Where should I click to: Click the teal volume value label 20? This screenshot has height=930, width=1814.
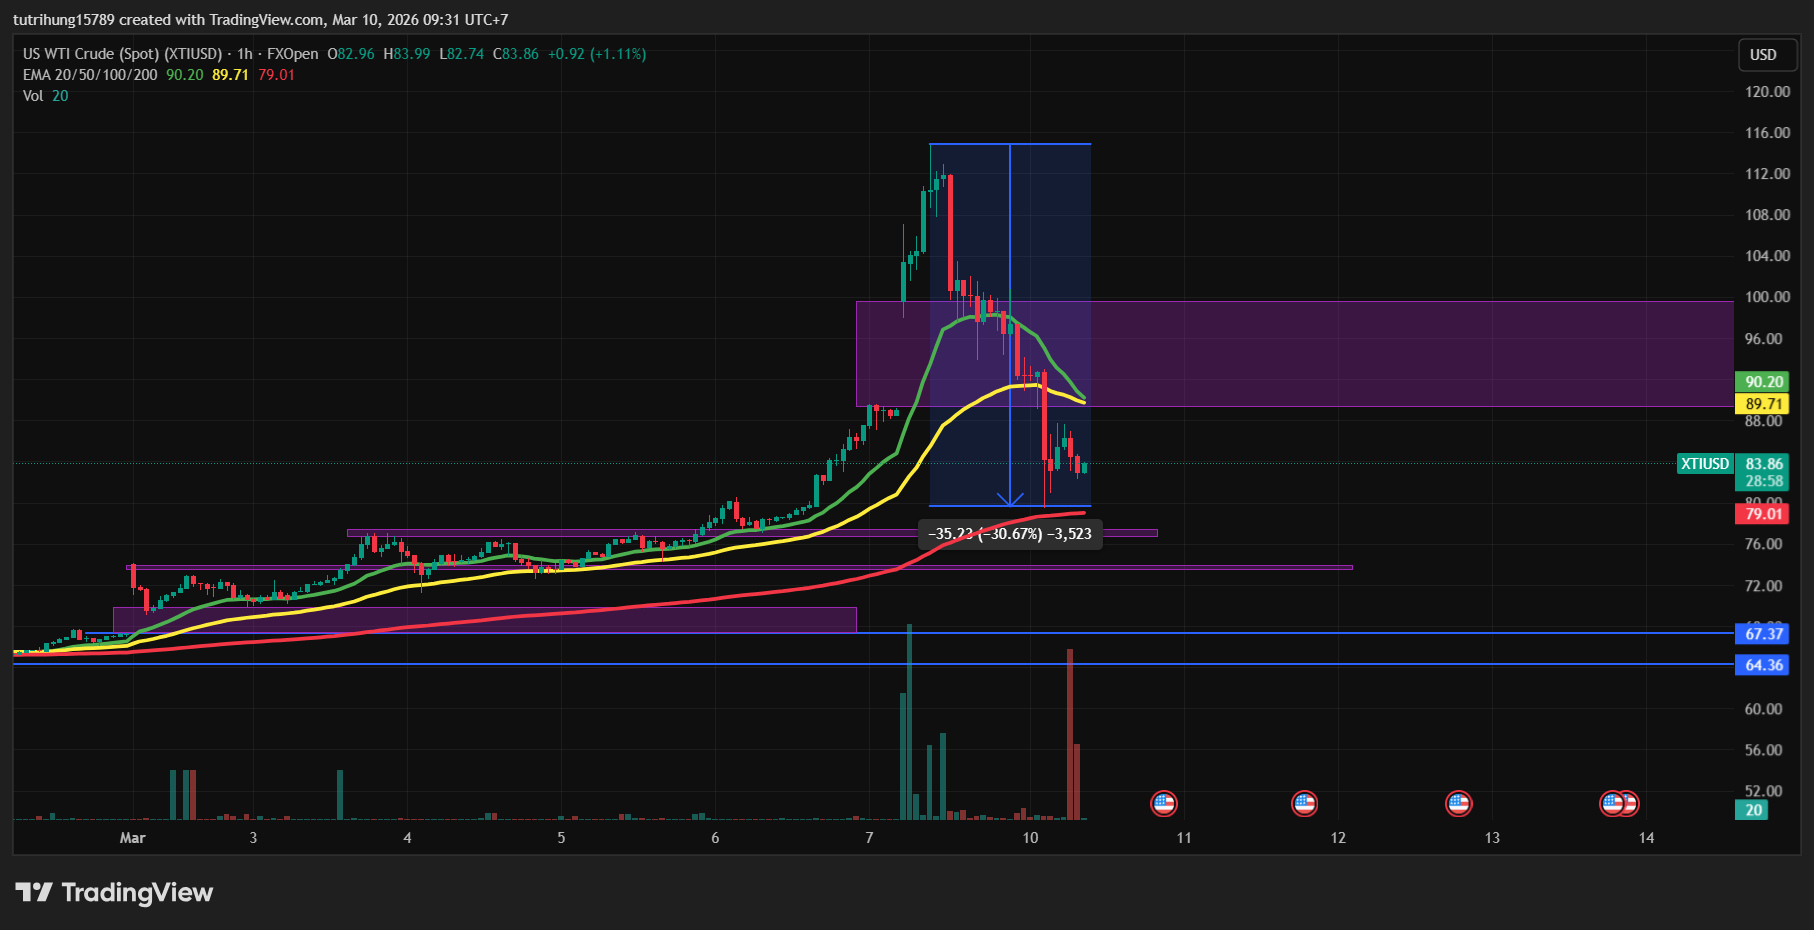(1753, 810)
